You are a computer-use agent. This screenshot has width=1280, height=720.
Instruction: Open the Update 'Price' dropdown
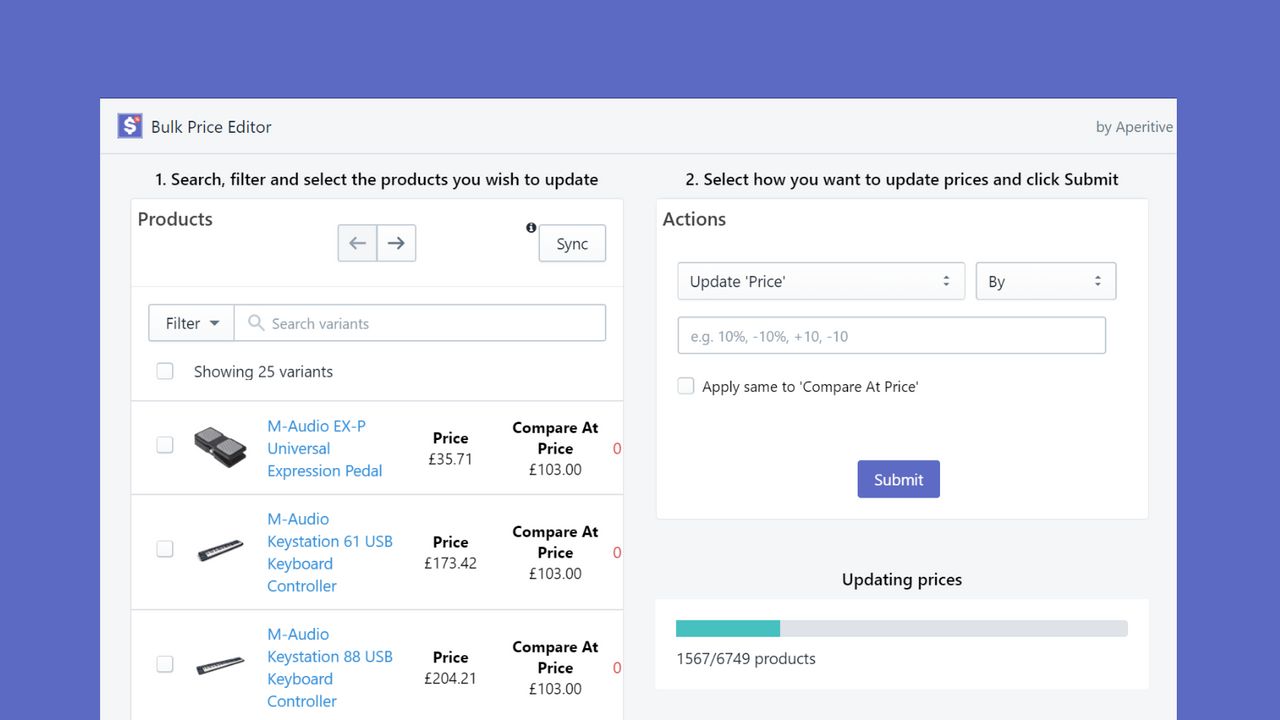[x=821, y=281]
